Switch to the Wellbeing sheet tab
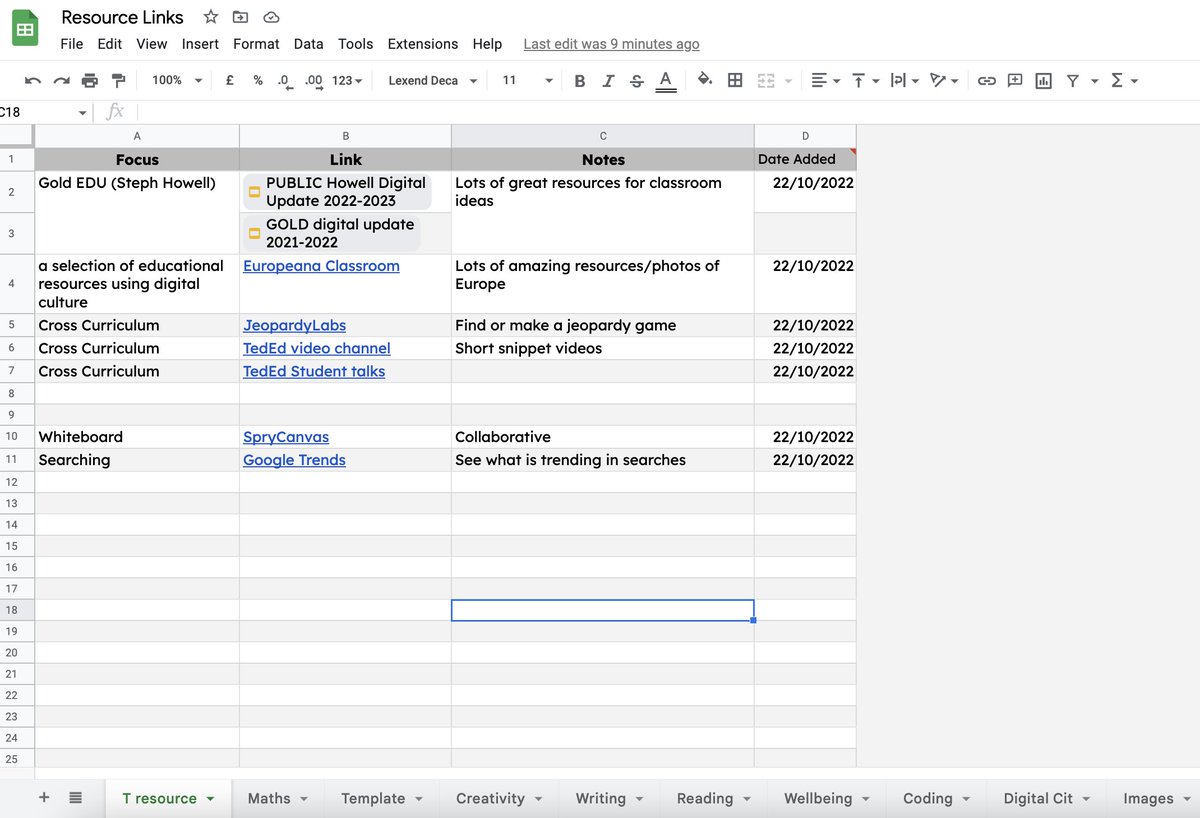 tap(827, 798)
